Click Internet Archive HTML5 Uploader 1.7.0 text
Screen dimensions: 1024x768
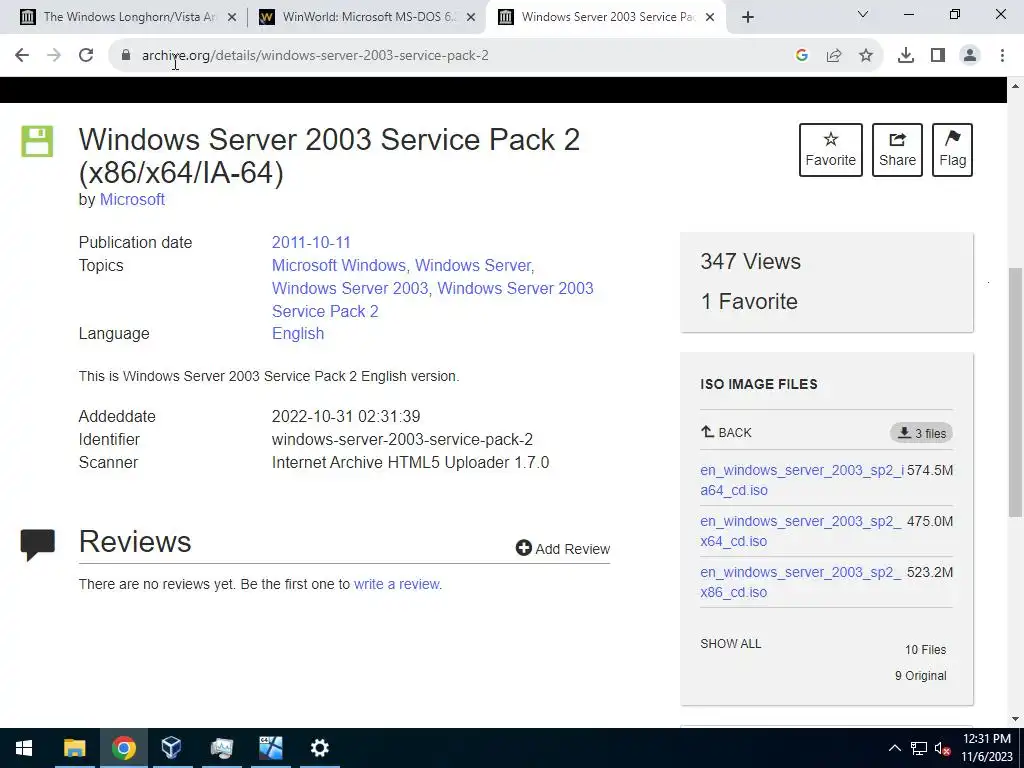[410, 462]
